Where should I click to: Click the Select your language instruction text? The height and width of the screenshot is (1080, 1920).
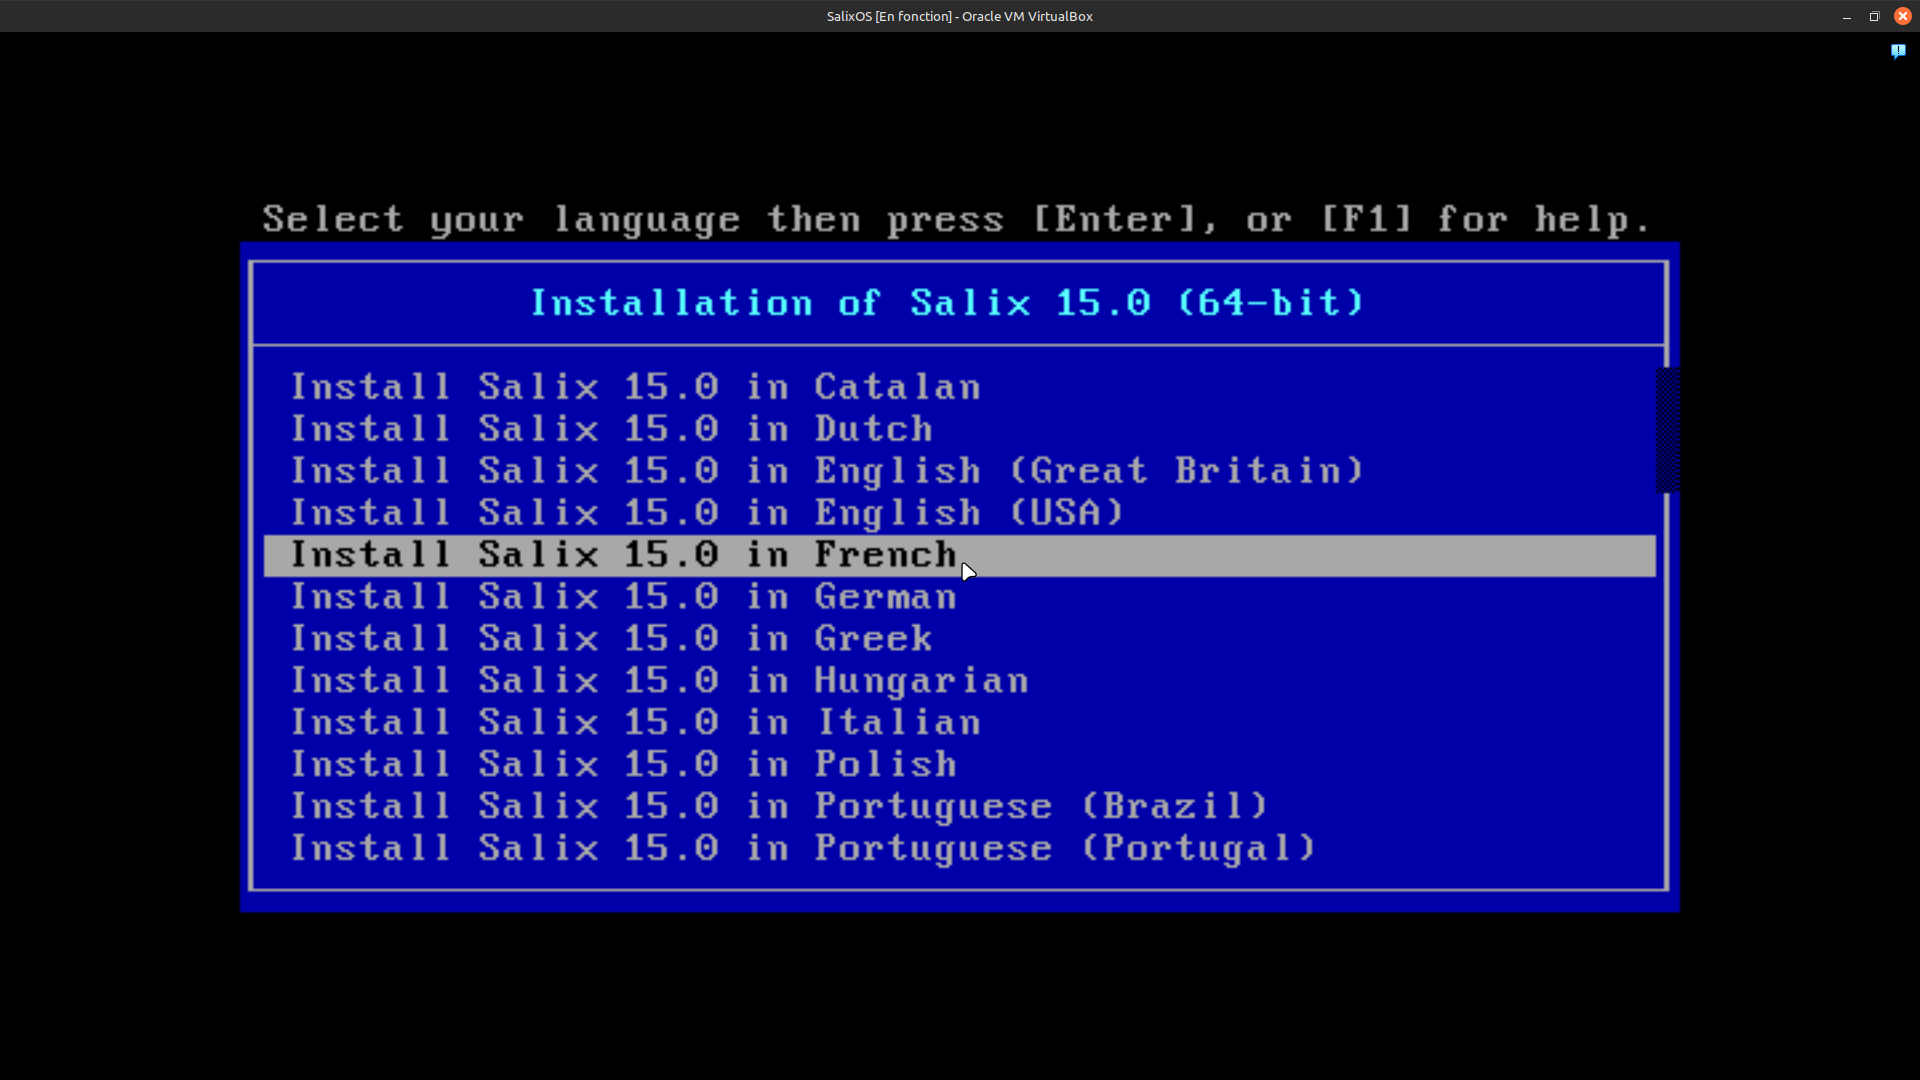[x=956, y=219]
